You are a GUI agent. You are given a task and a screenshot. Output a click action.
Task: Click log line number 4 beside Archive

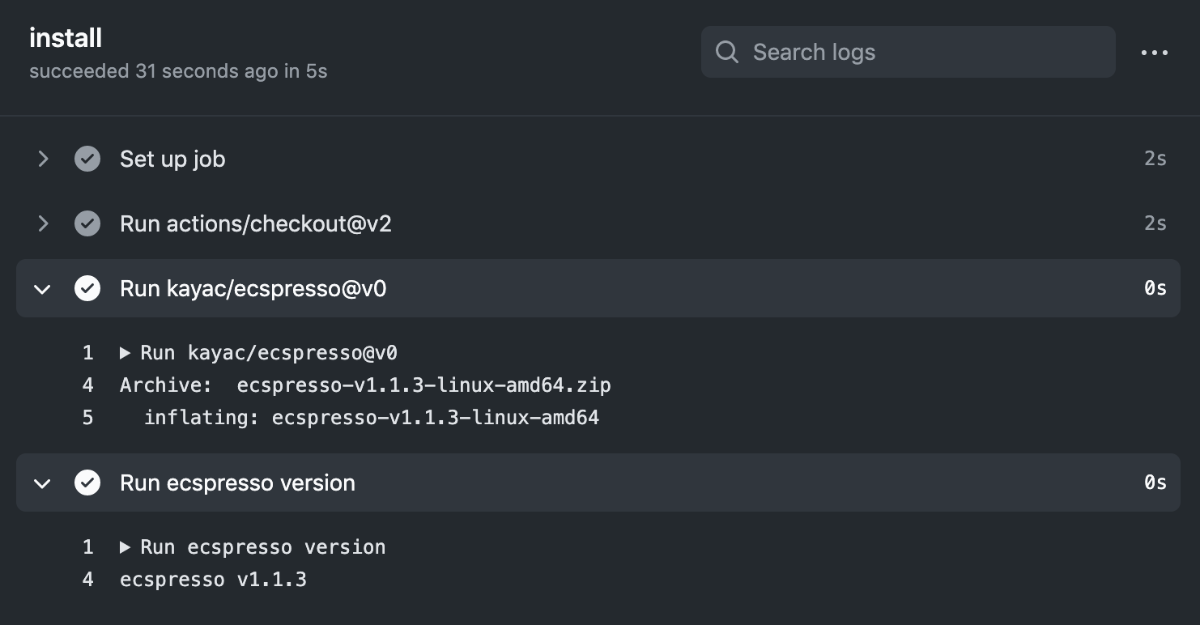click(88, 385)
